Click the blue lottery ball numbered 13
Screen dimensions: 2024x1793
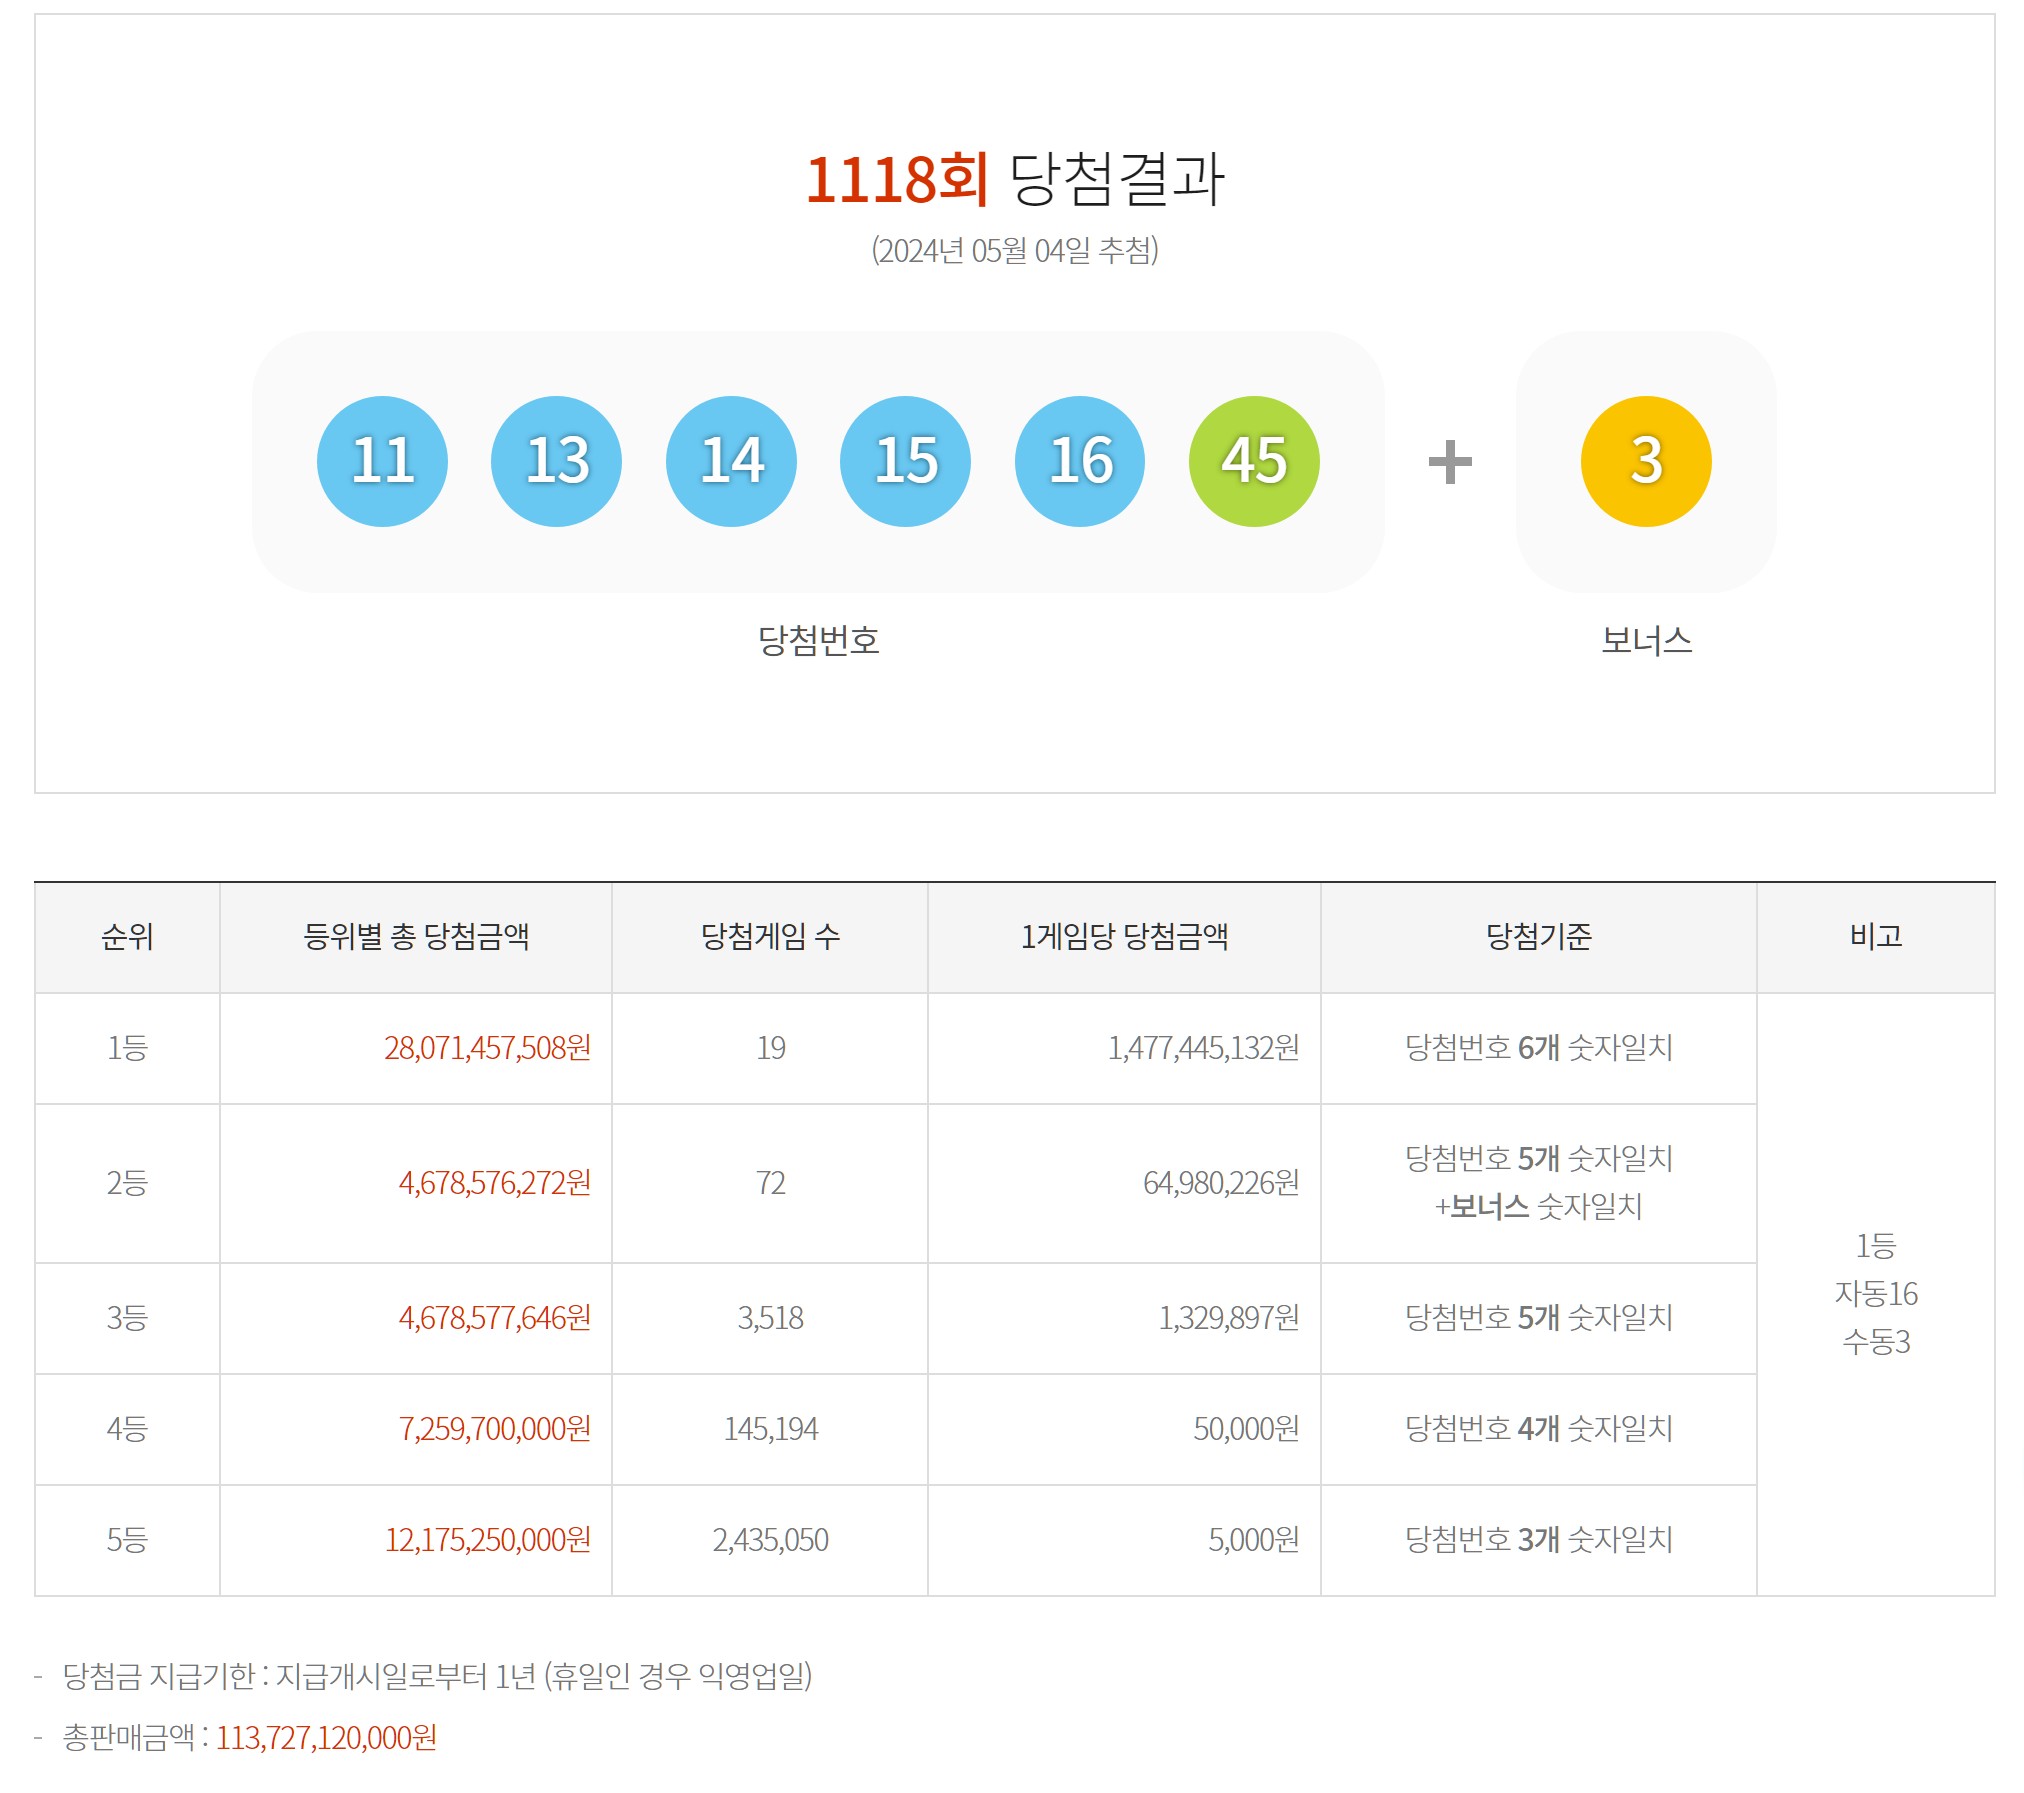click(x=556, y=461)
